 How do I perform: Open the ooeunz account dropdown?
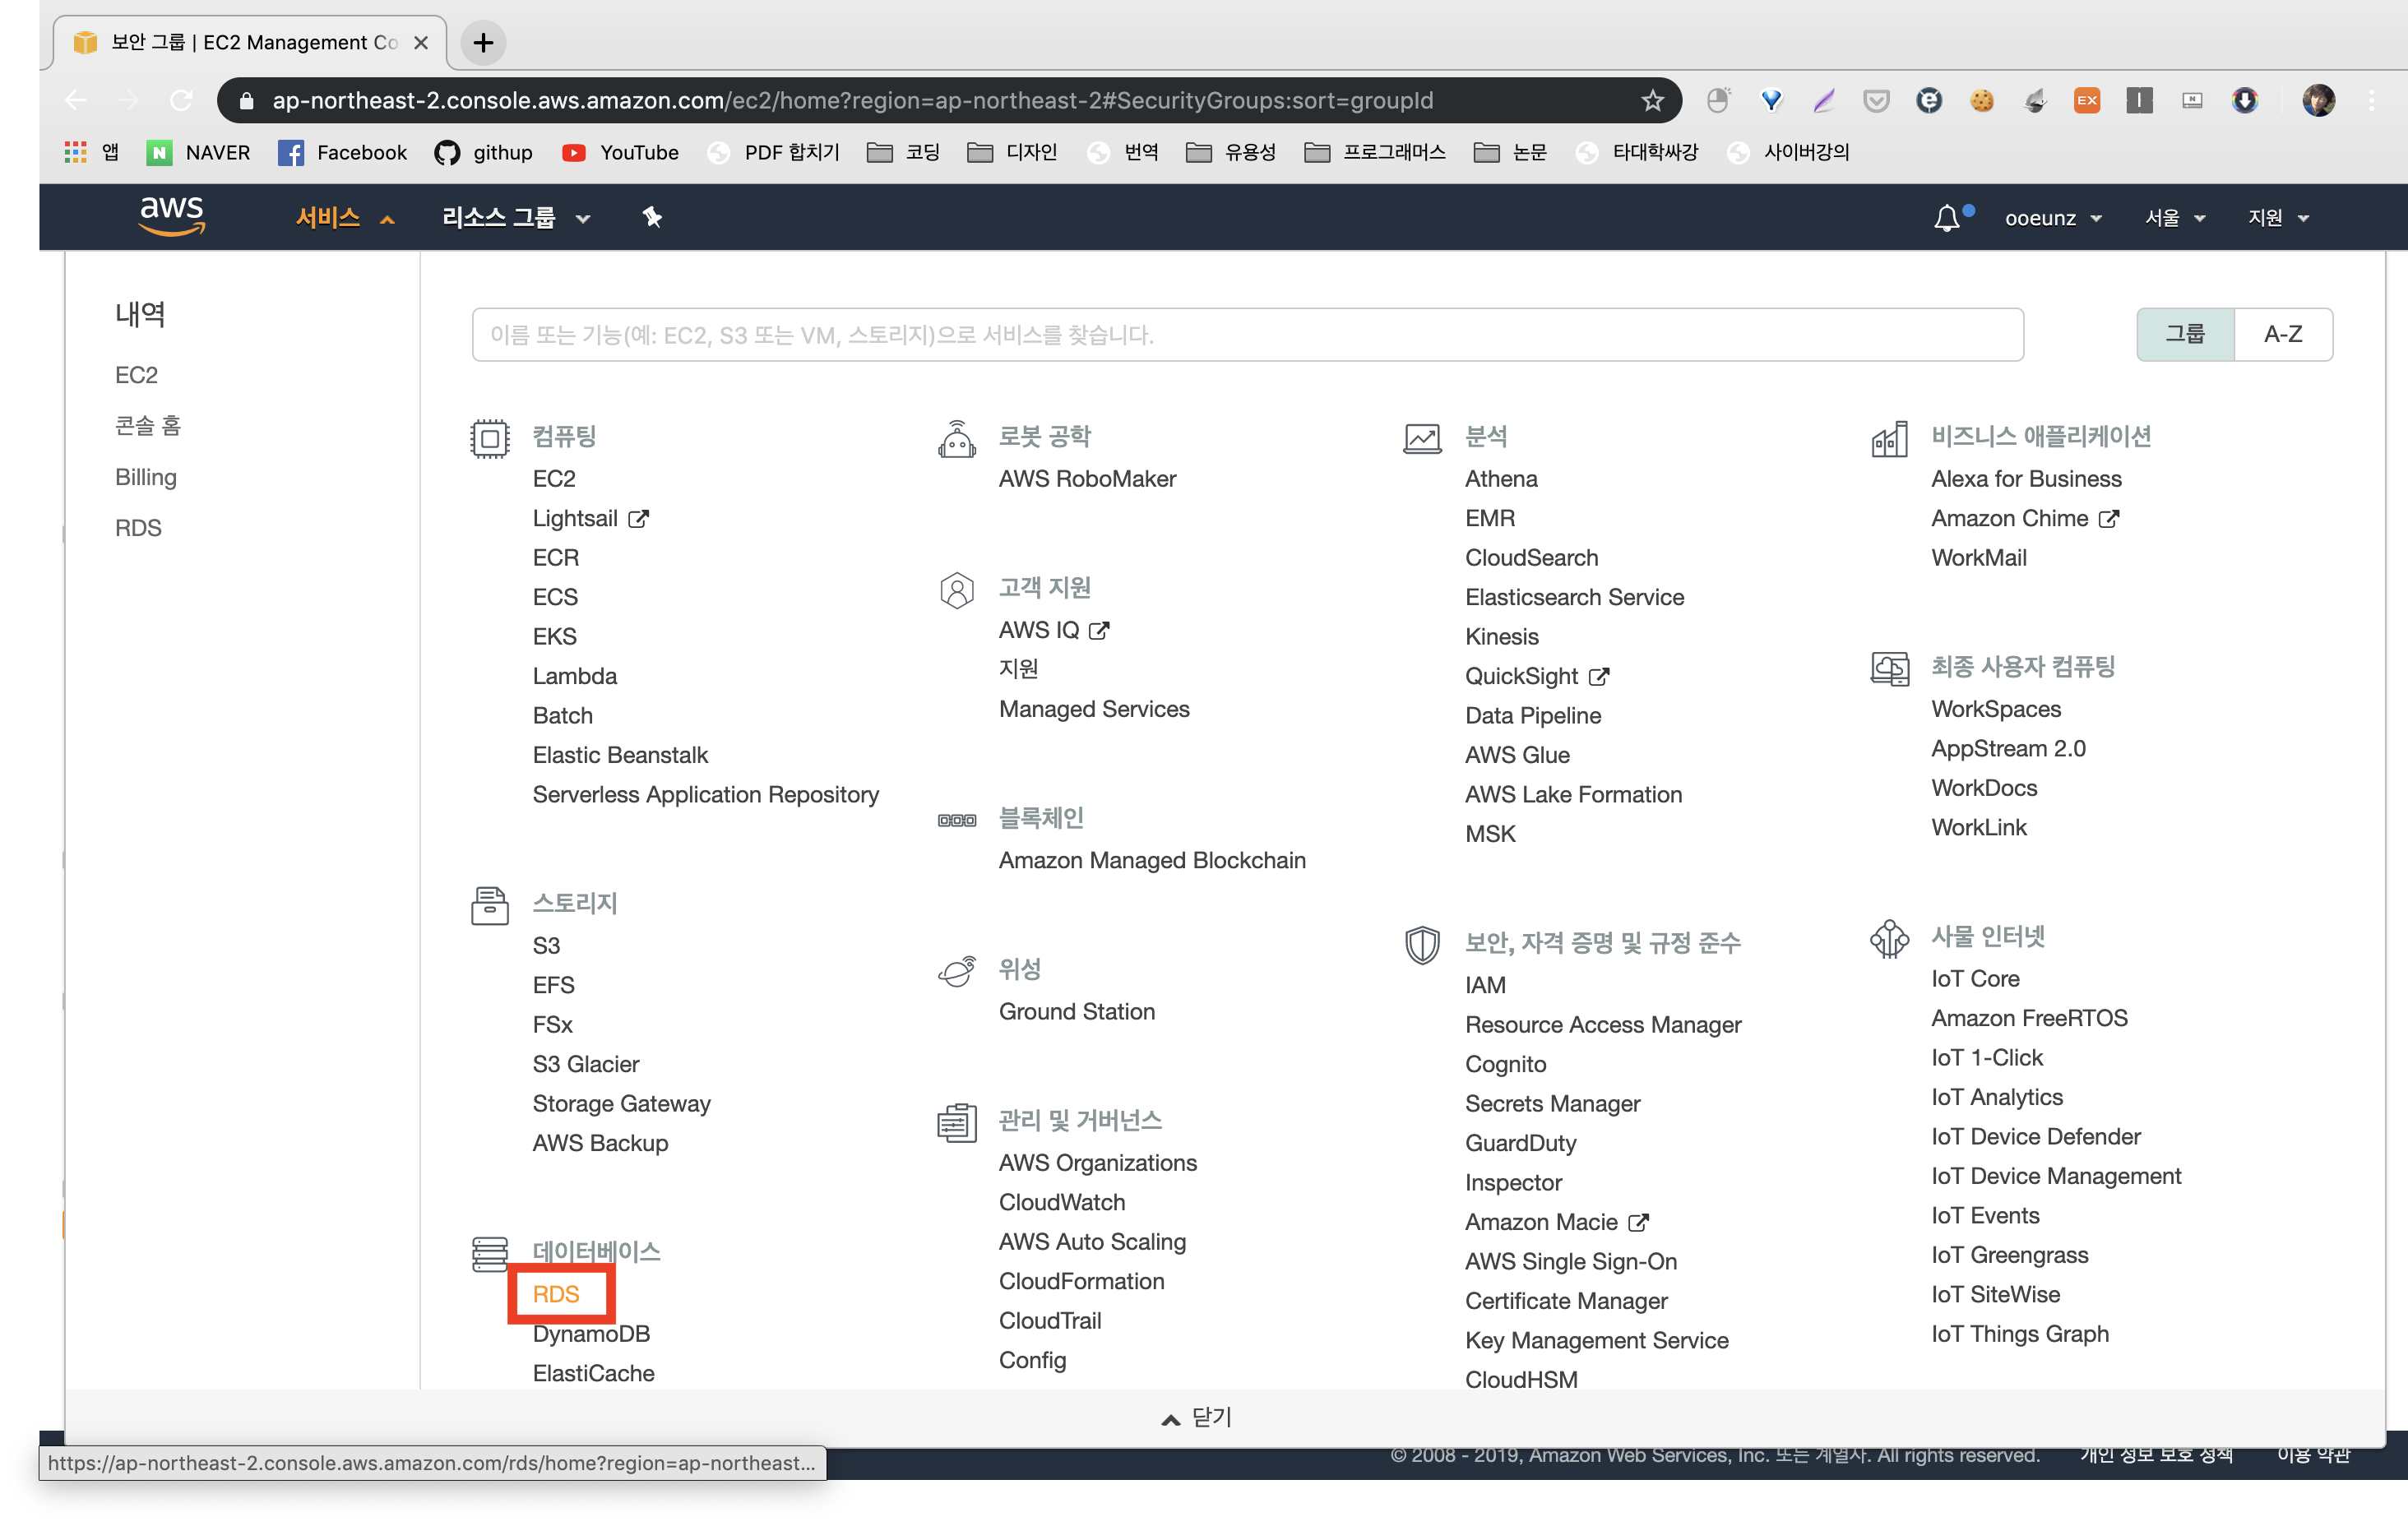pyautogui.click(x=2052, y=217)
